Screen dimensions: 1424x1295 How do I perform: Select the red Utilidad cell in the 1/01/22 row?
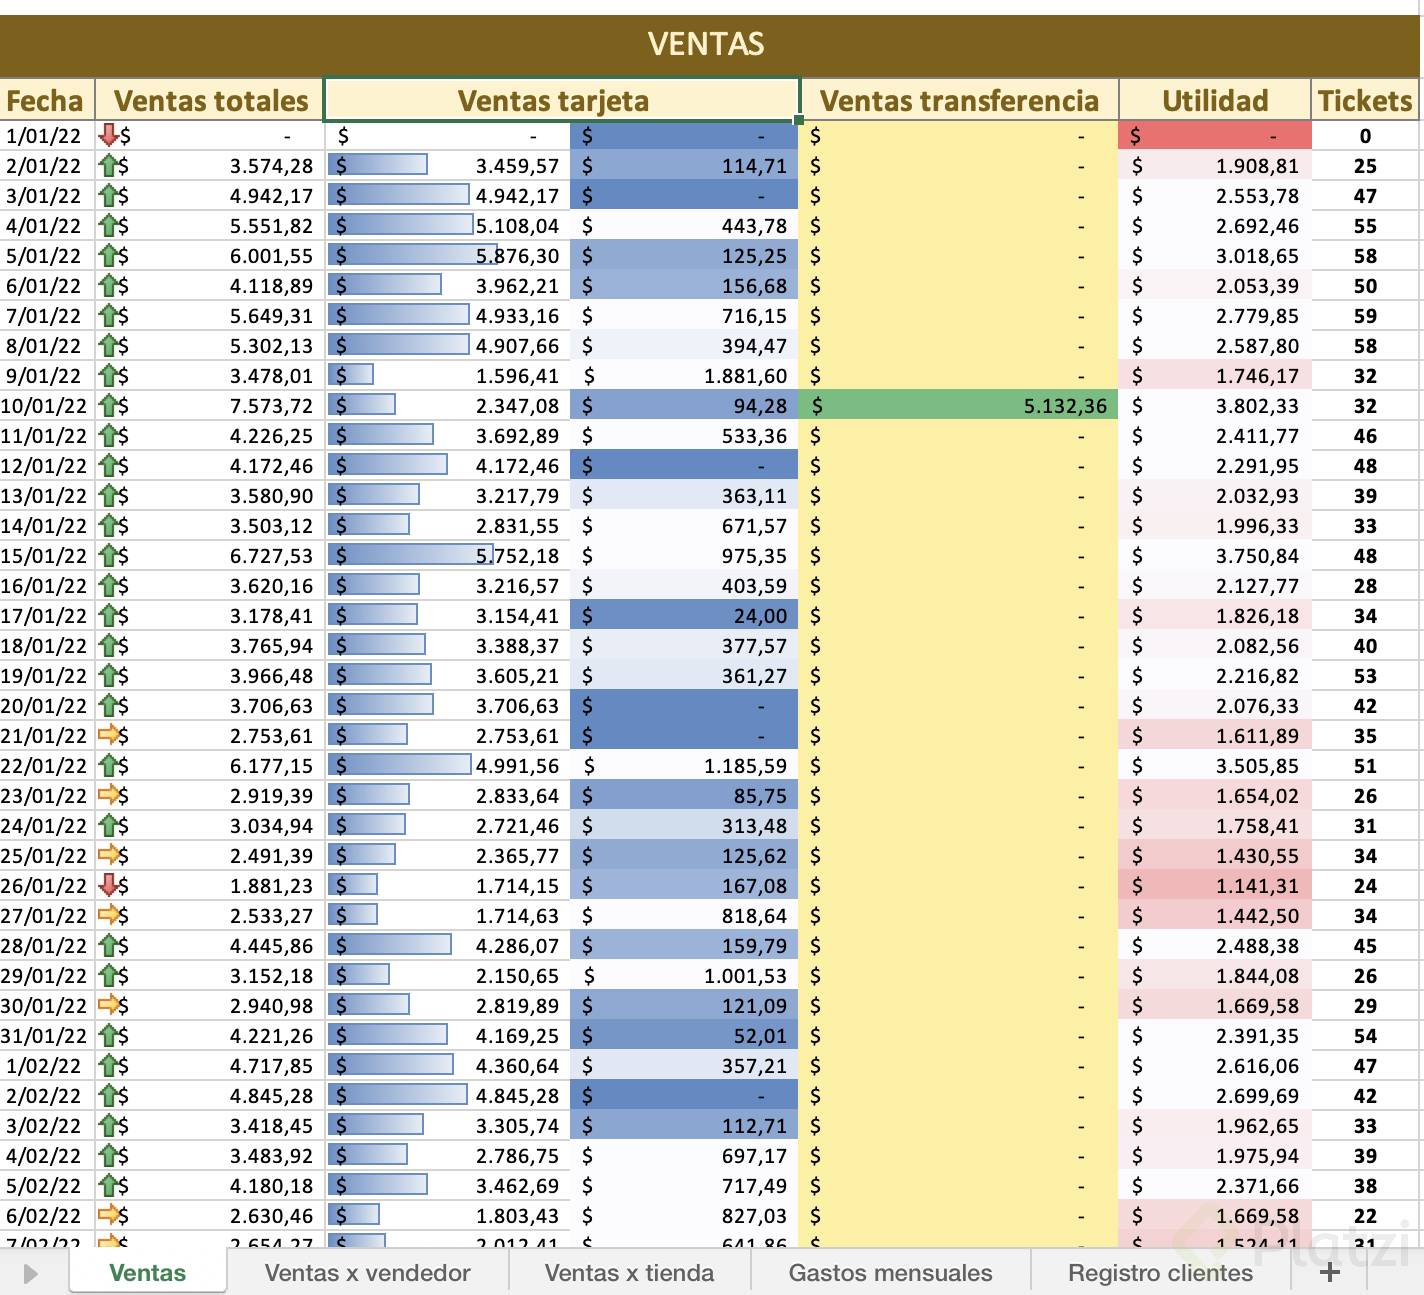point(1215,135)
